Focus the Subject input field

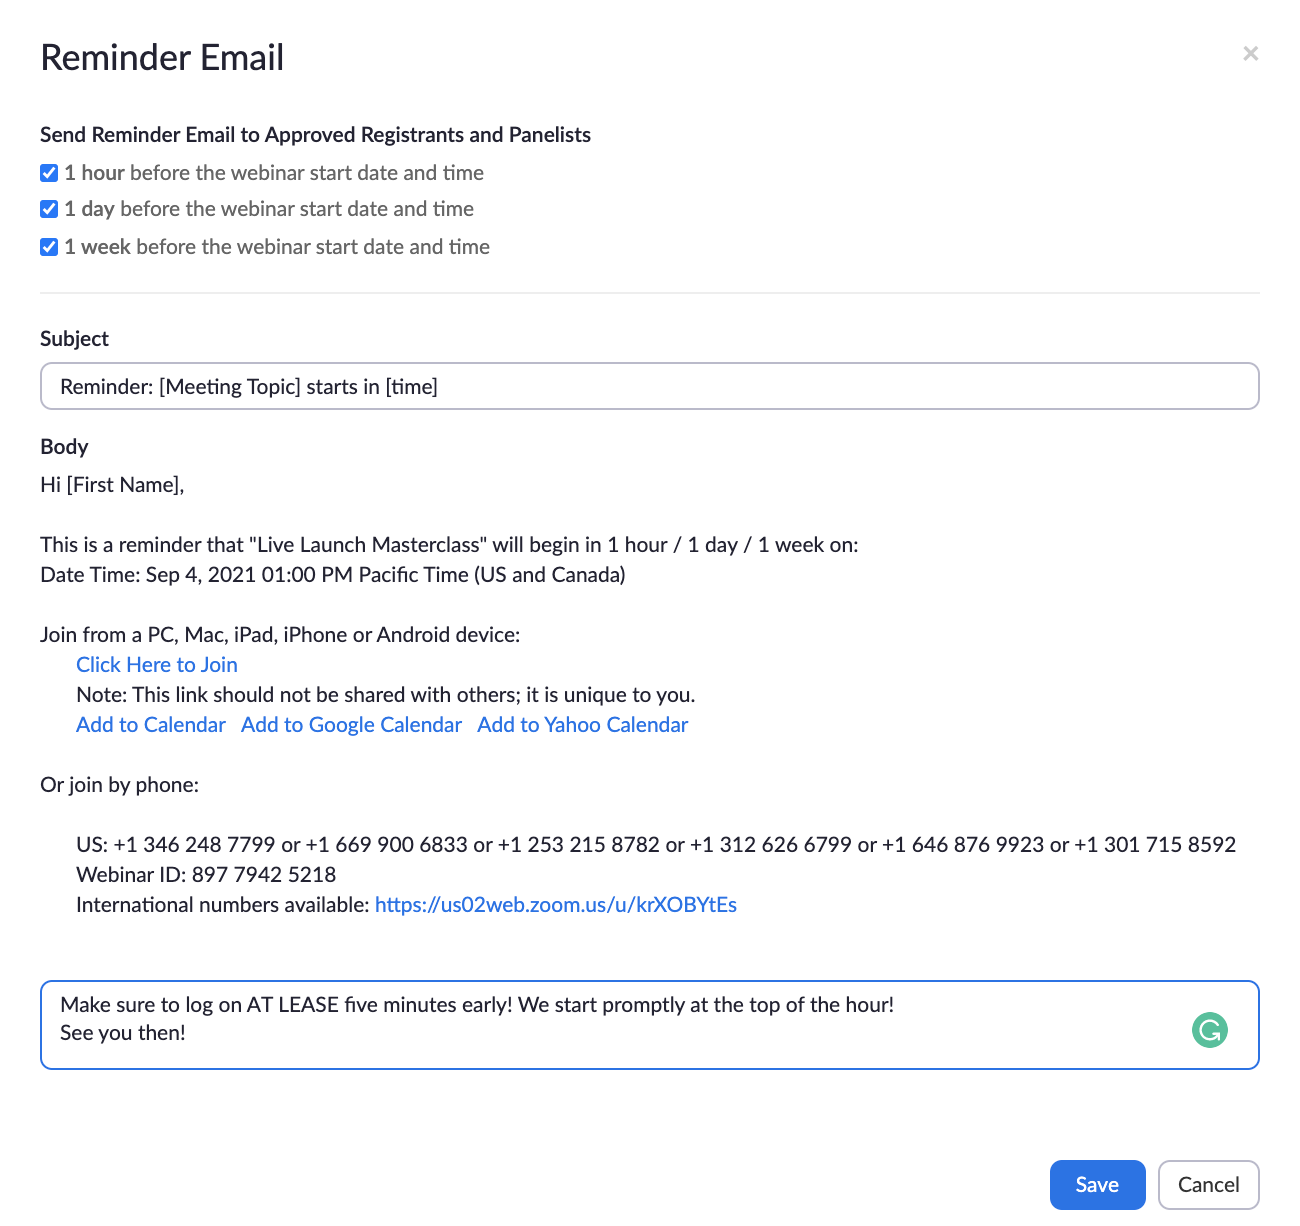(x=649, y=386)
